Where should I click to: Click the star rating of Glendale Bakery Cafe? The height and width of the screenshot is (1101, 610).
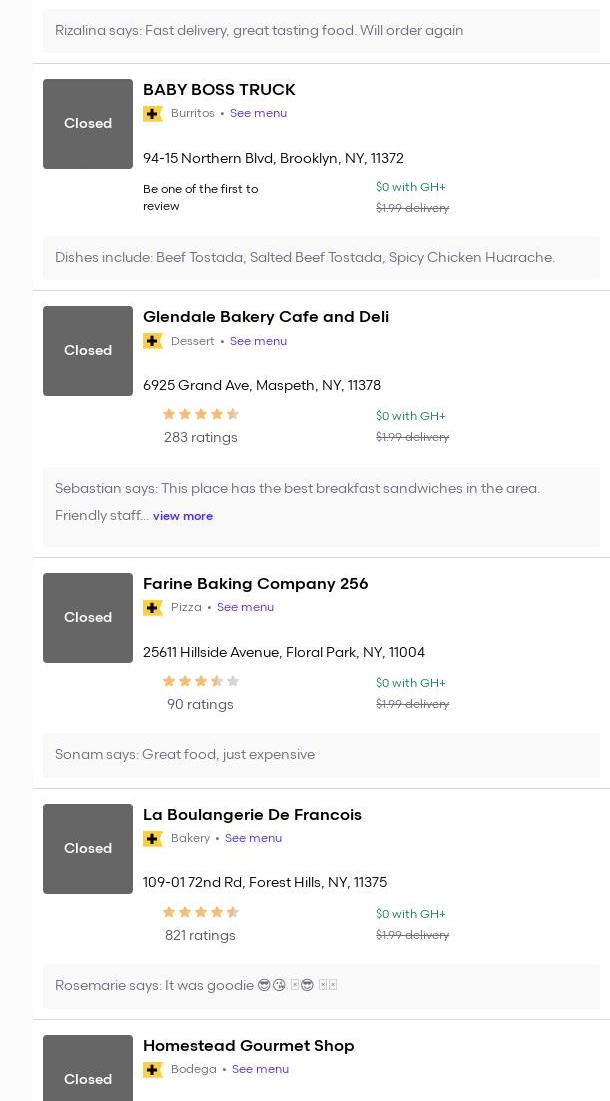tap(201, 414)
